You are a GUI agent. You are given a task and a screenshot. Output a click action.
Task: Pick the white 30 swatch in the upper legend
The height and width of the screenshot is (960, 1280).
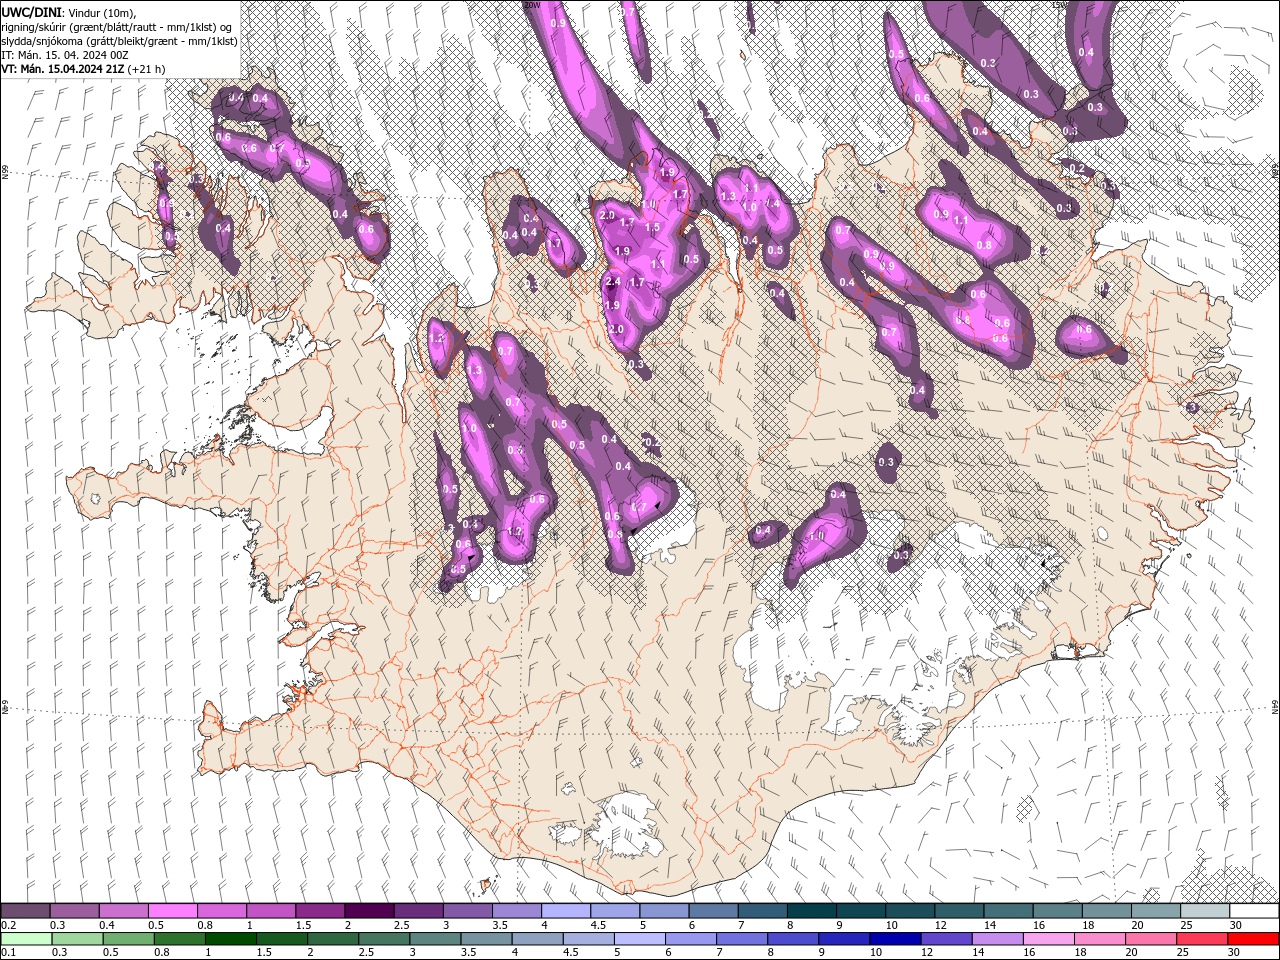click(1254, 911)
